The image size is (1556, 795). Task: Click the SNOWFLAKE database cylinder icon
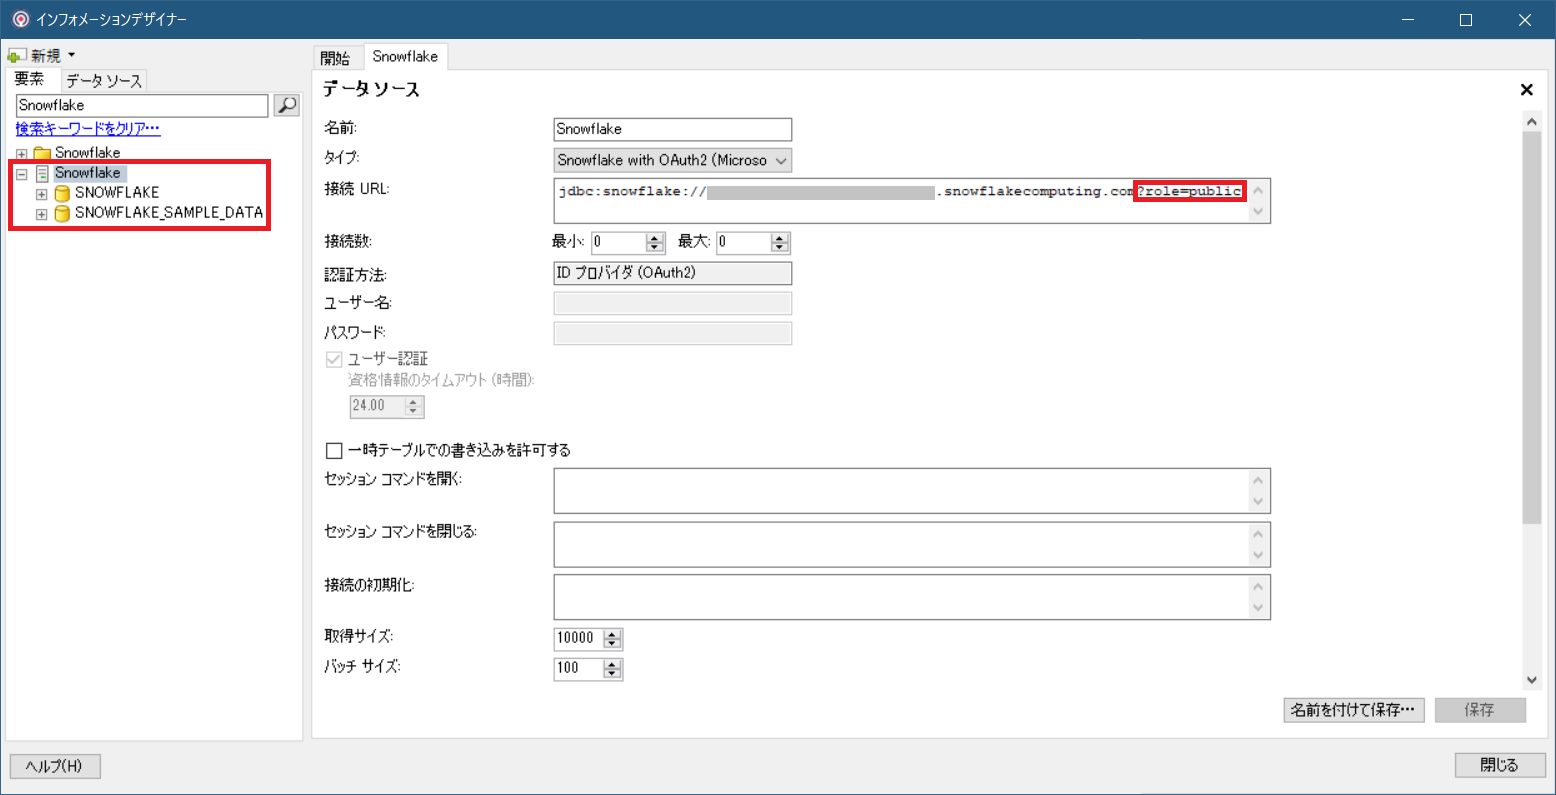(x=62, y=193)
